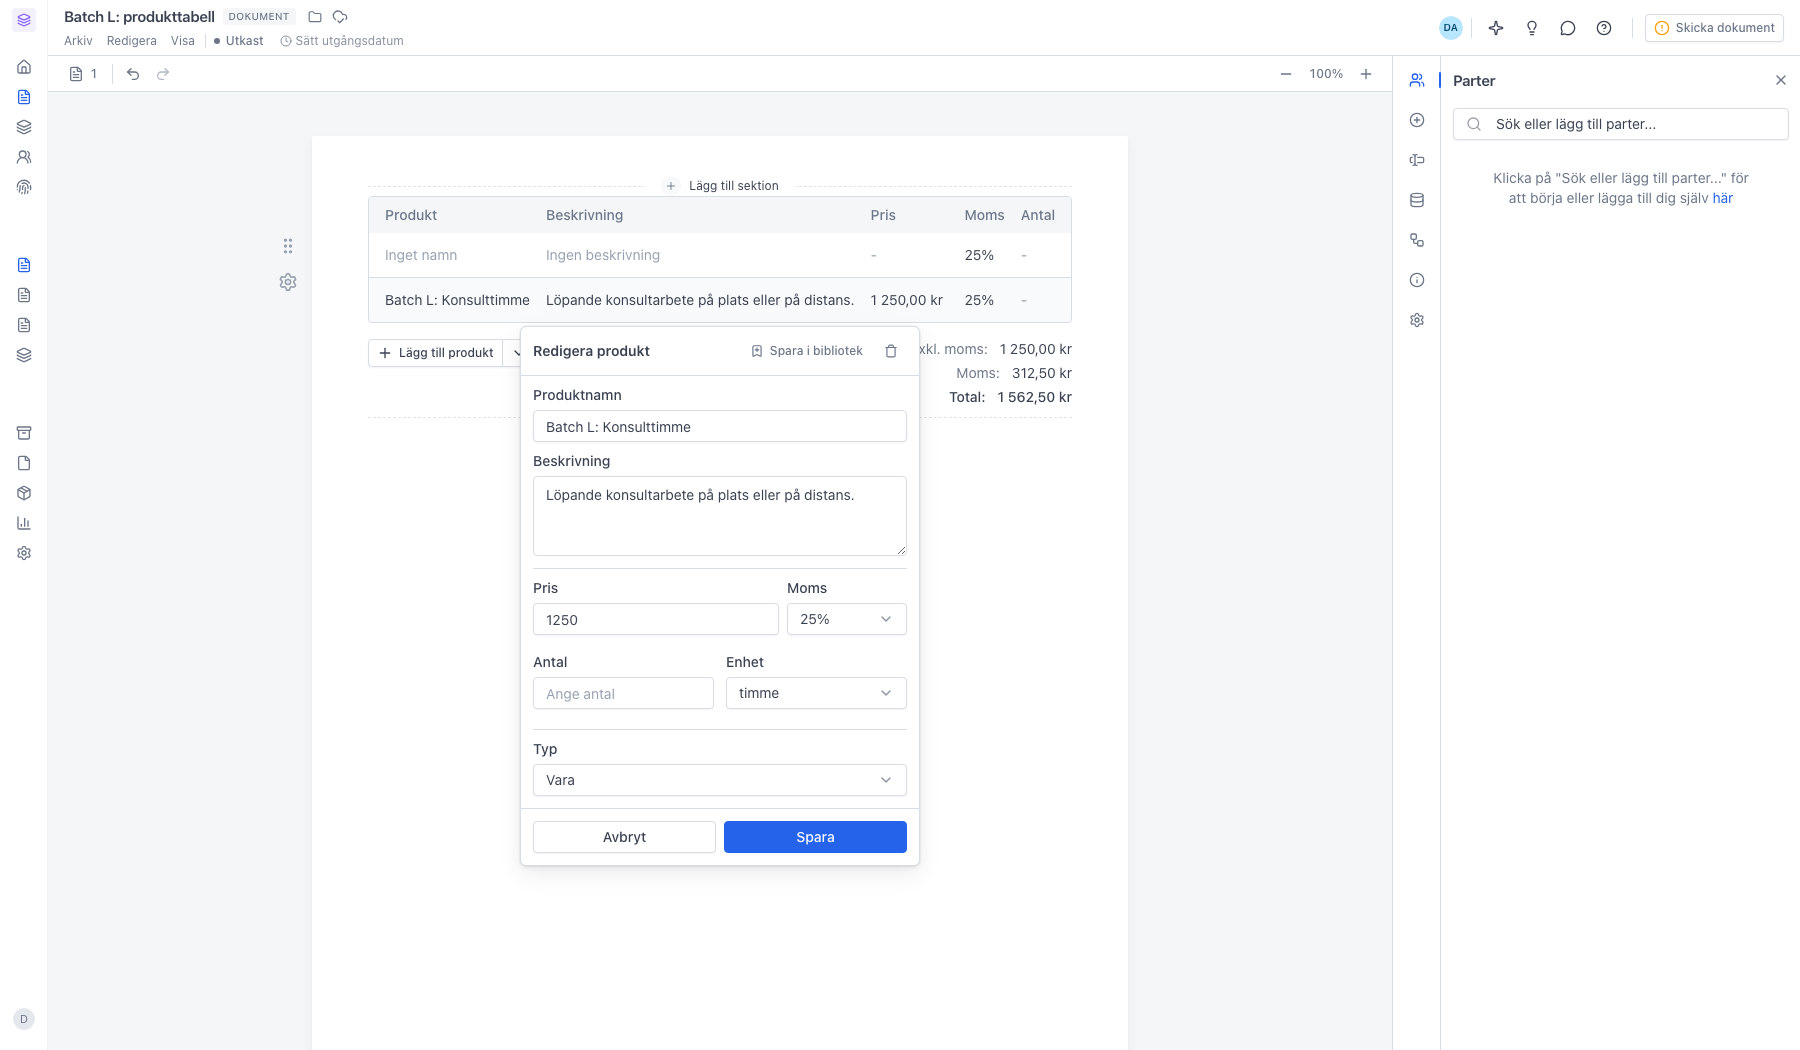
Task: Click the undo arrow in toolbar
Action: (133, 74)
